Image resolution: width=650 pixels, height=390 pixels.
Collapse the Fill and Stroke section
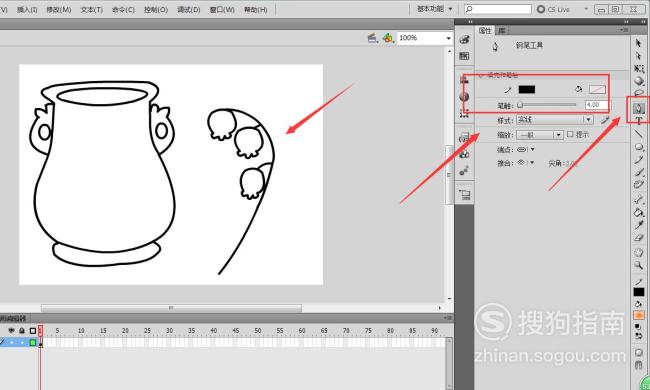coord(481,75)
